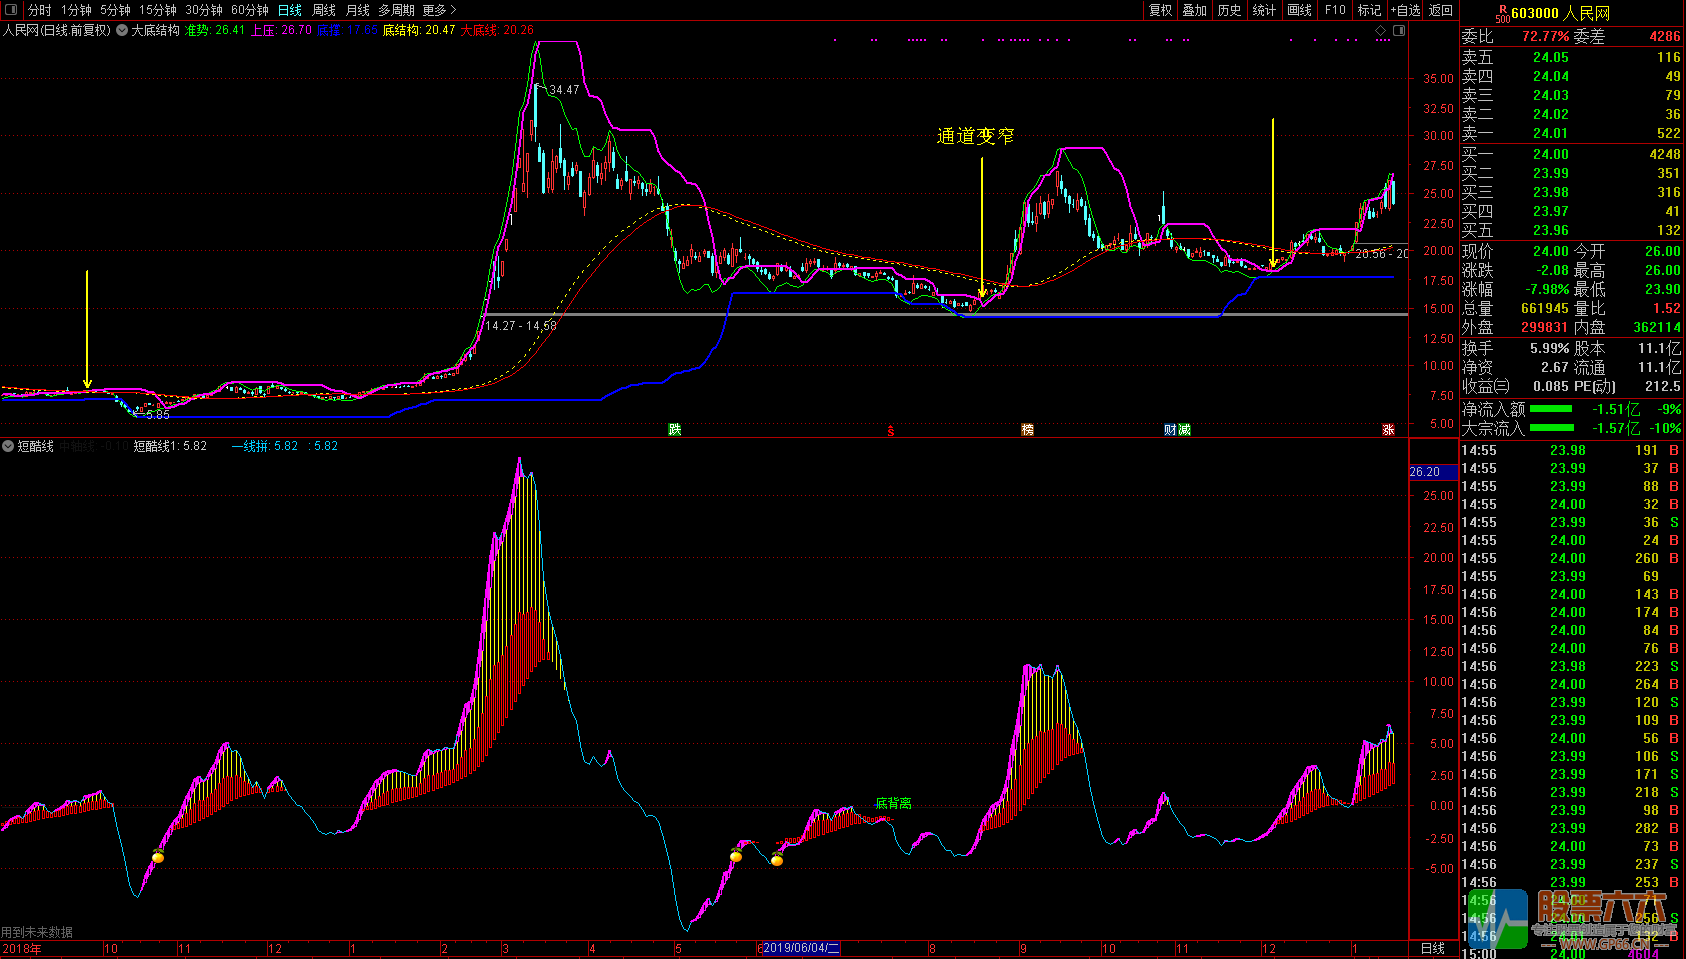Image resolution: width=1686 pixels, height=959 pixels.
Task: Click the red S marker on chart
Action: (x=890, y=431)
